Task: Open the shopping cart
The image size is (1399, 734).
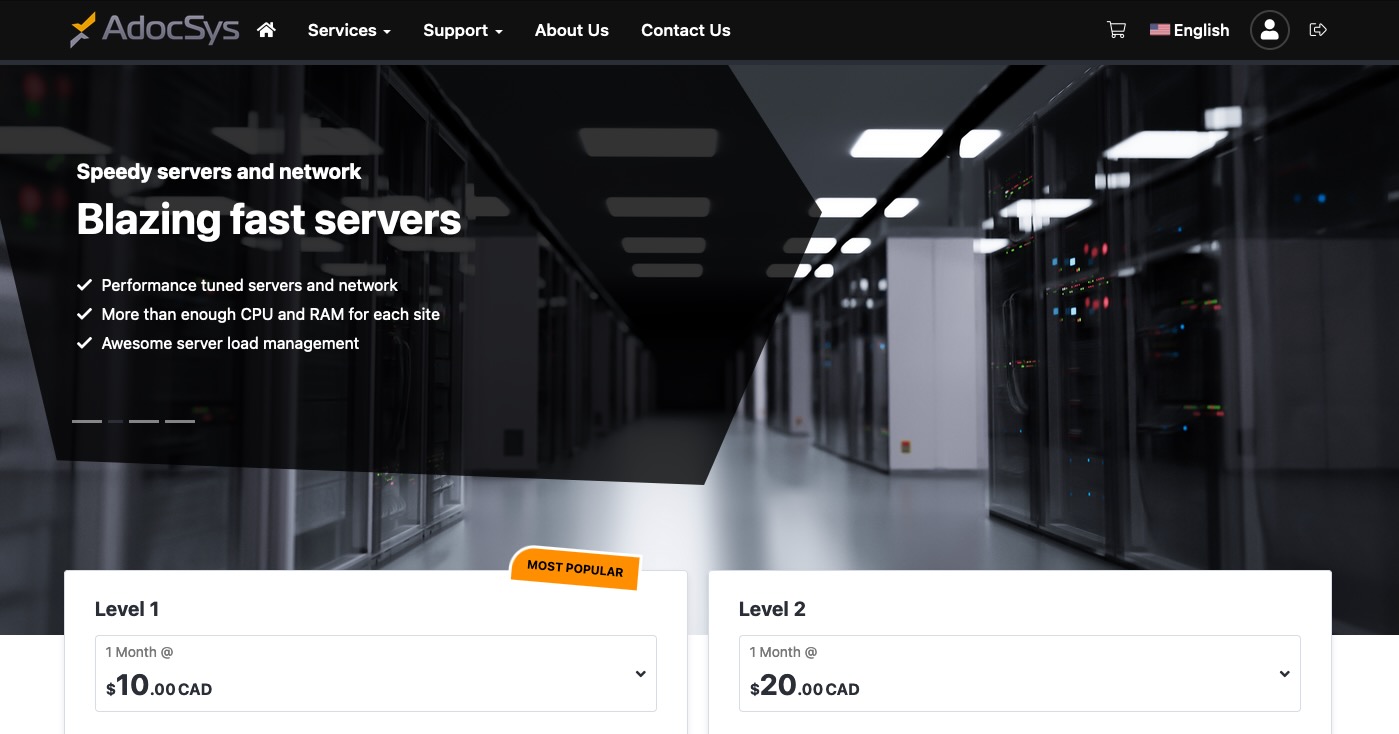Action: (1116, 30)
